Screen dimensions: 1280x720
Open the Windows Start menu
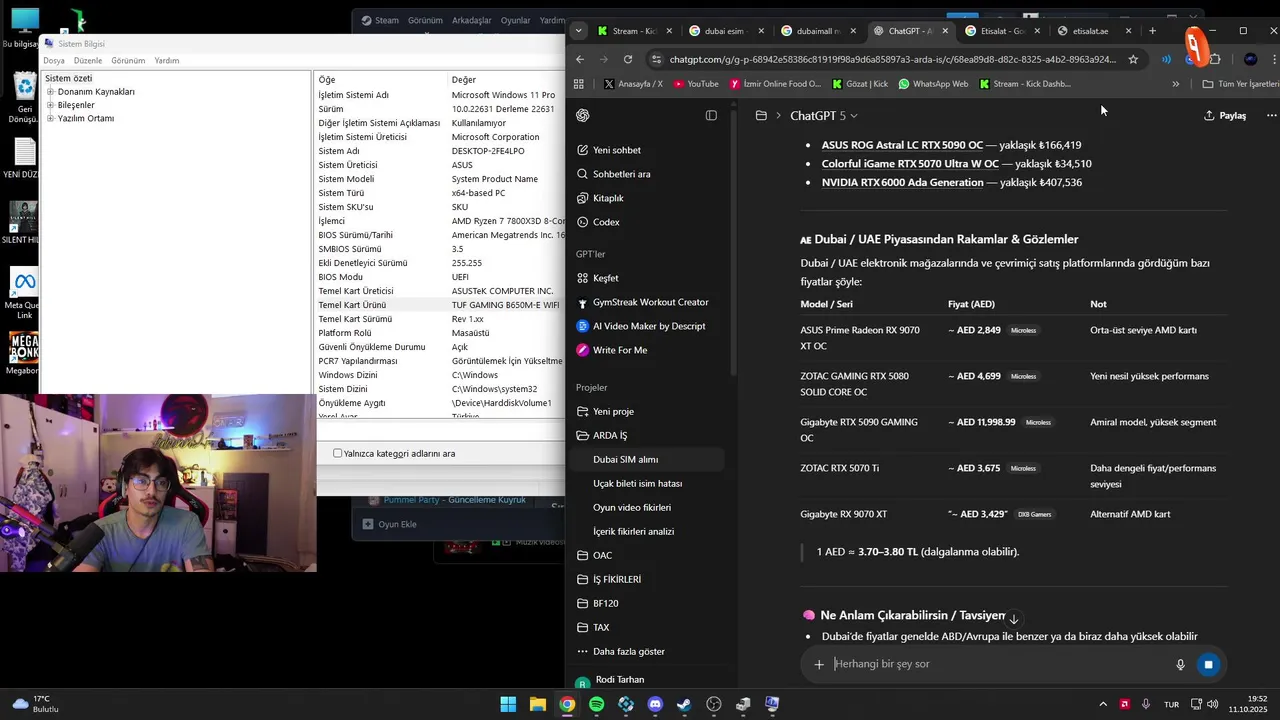(509, 704)
